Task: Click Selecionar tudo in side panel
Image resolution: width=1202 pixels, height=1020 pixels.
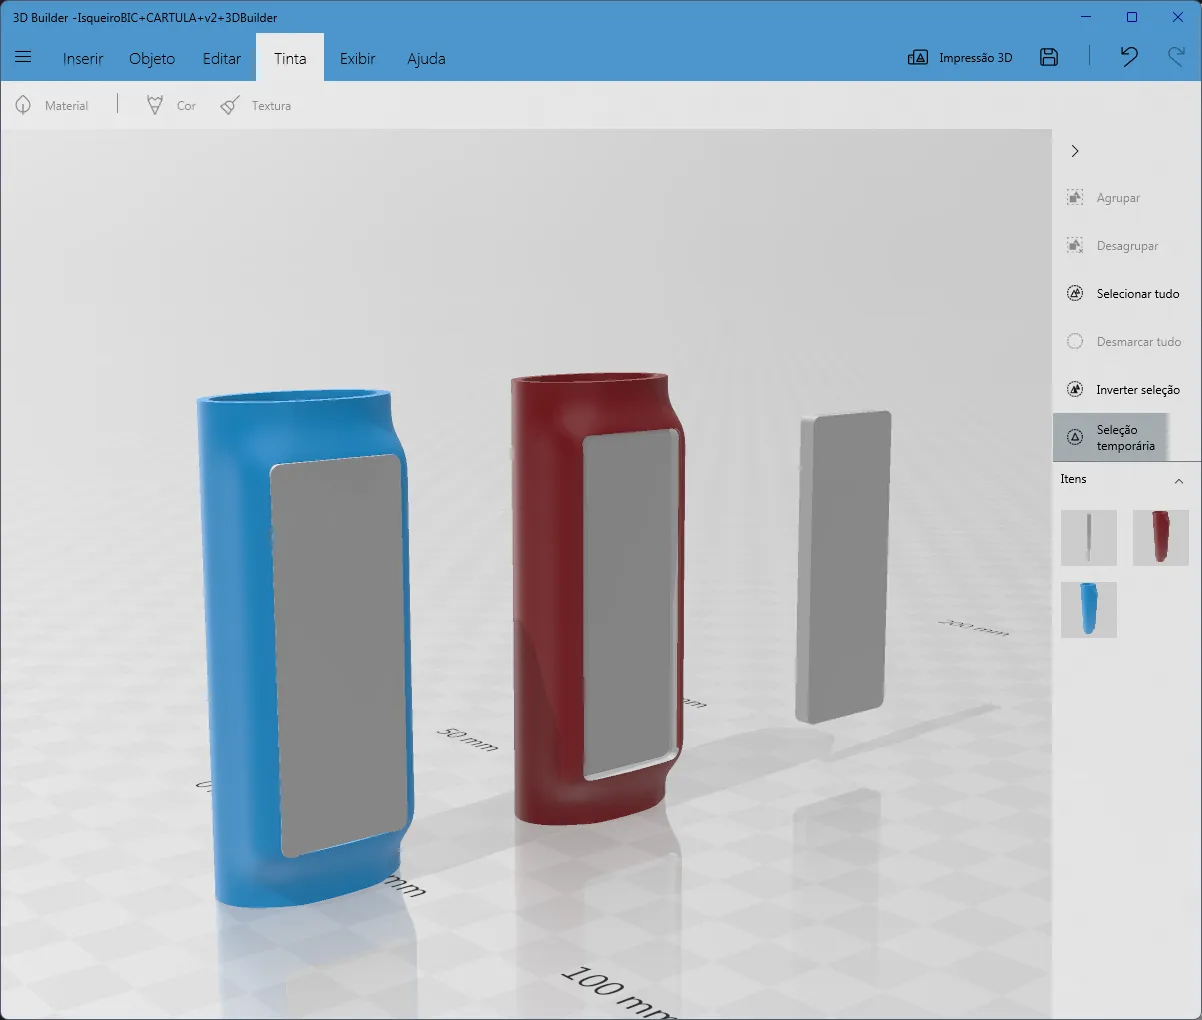Action: click(1123, 294)
